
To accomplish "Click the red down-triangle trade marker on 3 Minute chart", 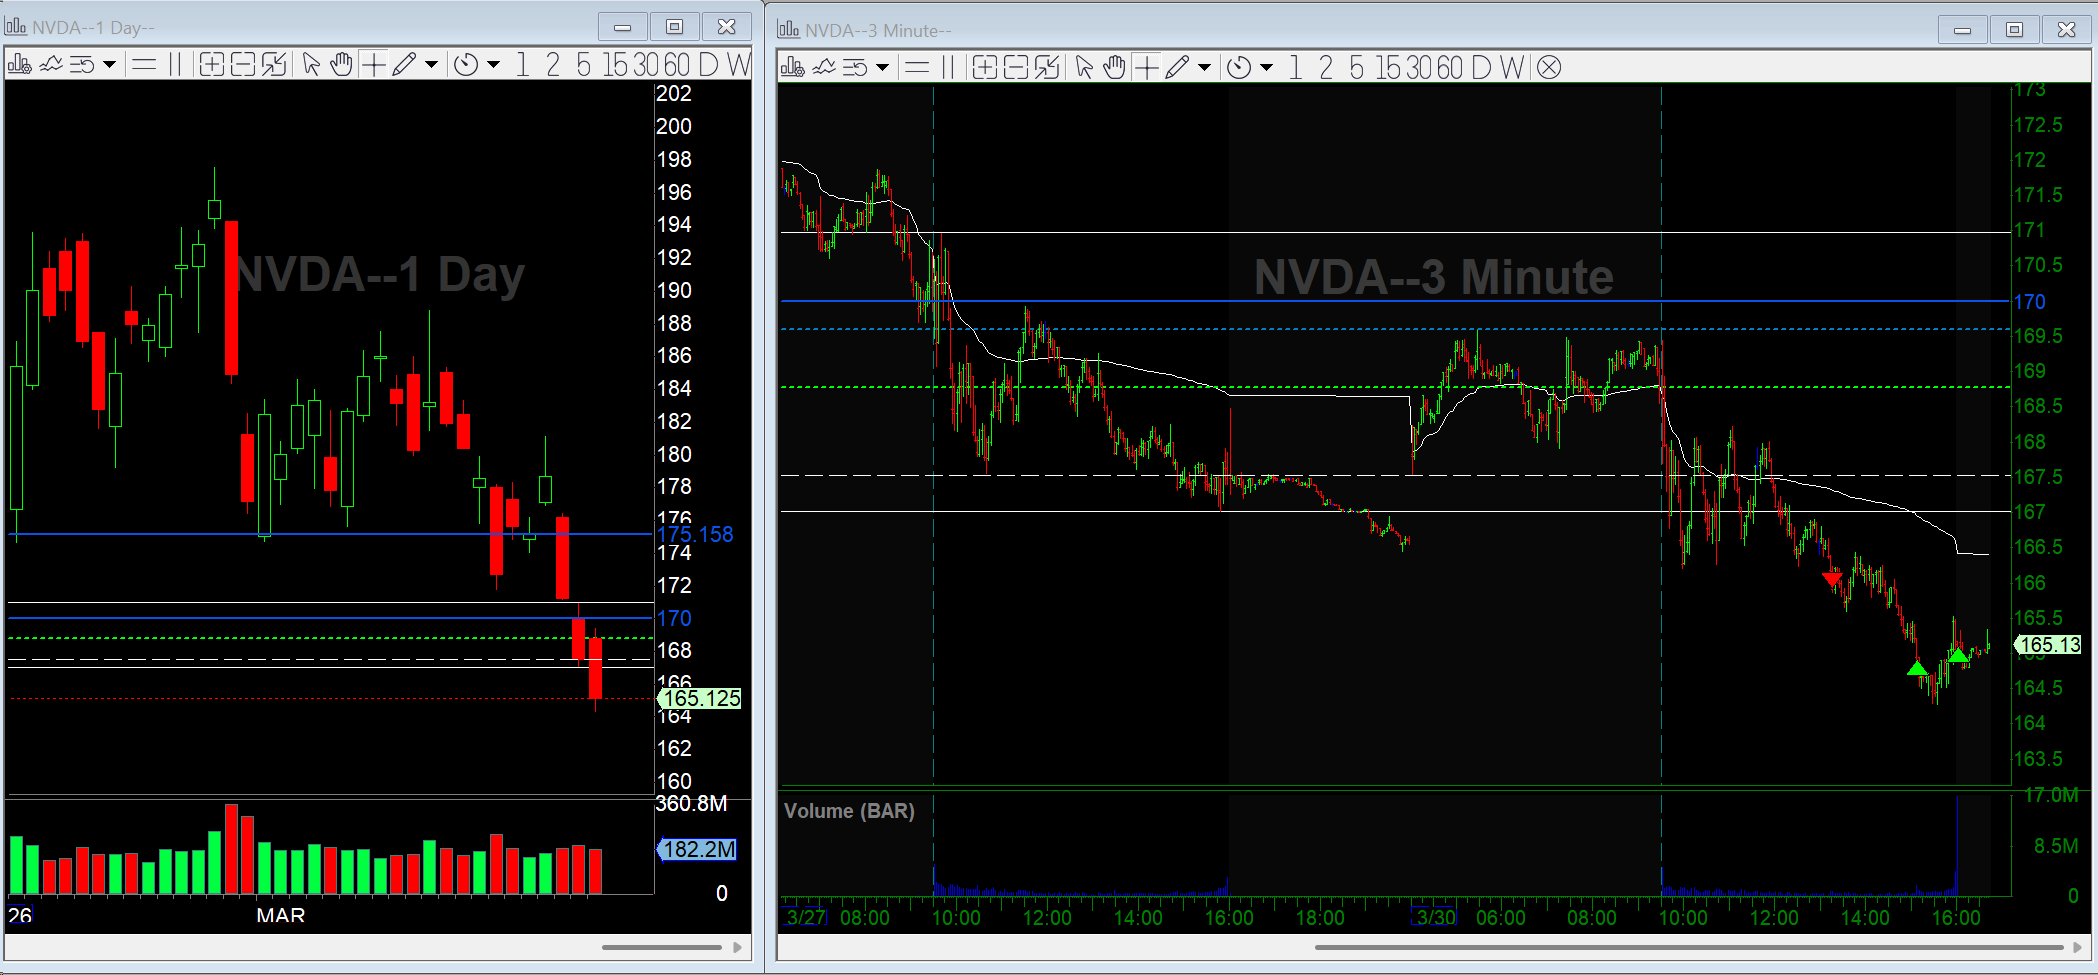I will point(1832,579).
